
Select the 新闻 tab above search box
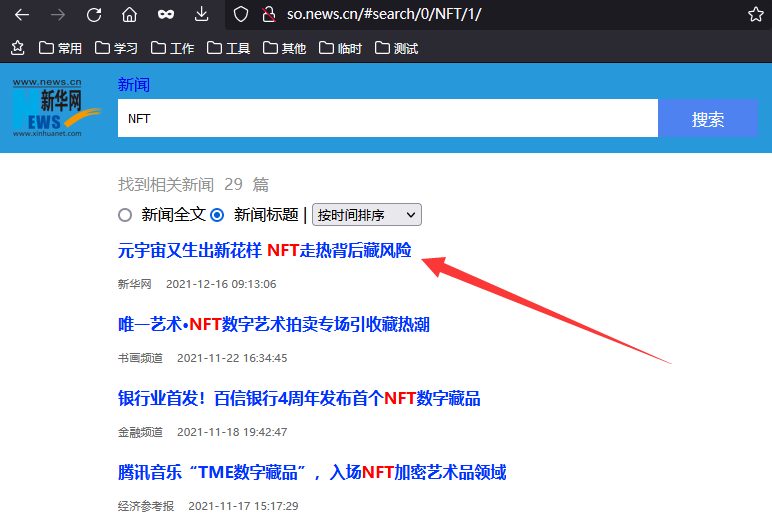point(133,85)
